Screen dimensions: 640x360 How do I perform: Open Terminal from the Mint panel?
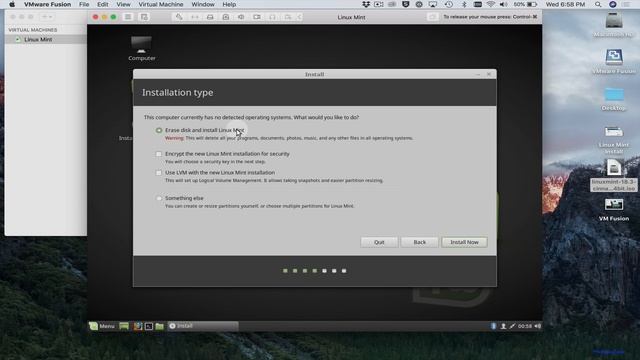tap(149, 326)
